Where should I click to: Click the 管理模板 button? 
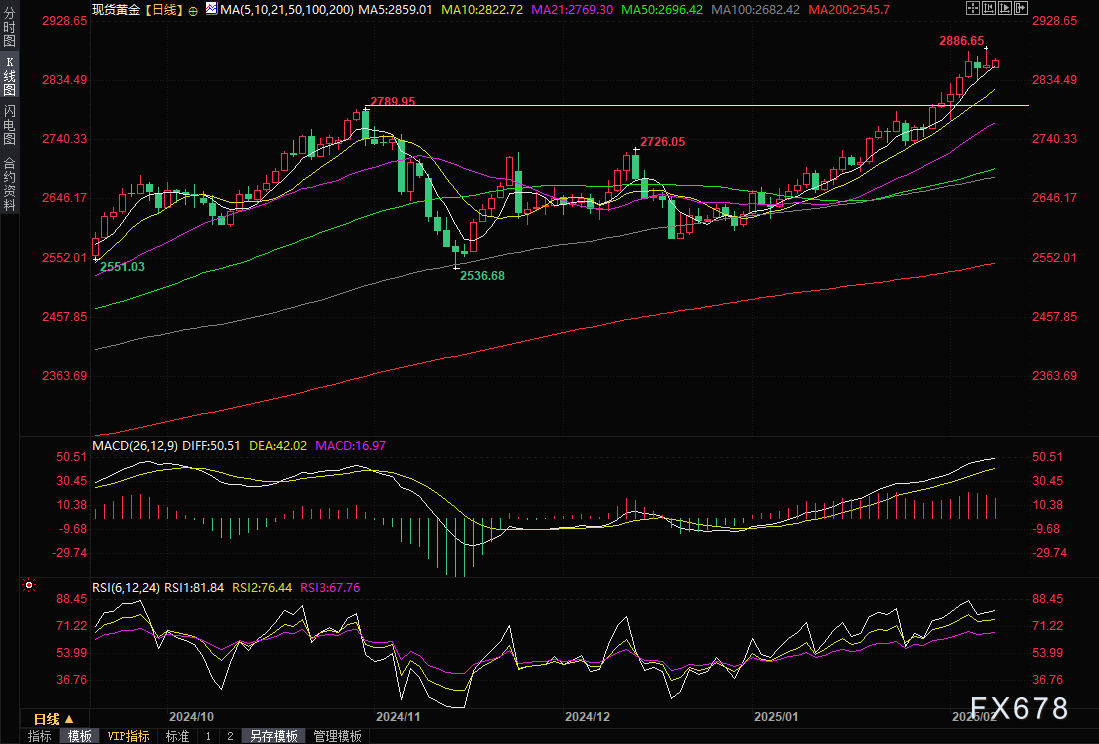pyautogui.click(x=337, y=736)
